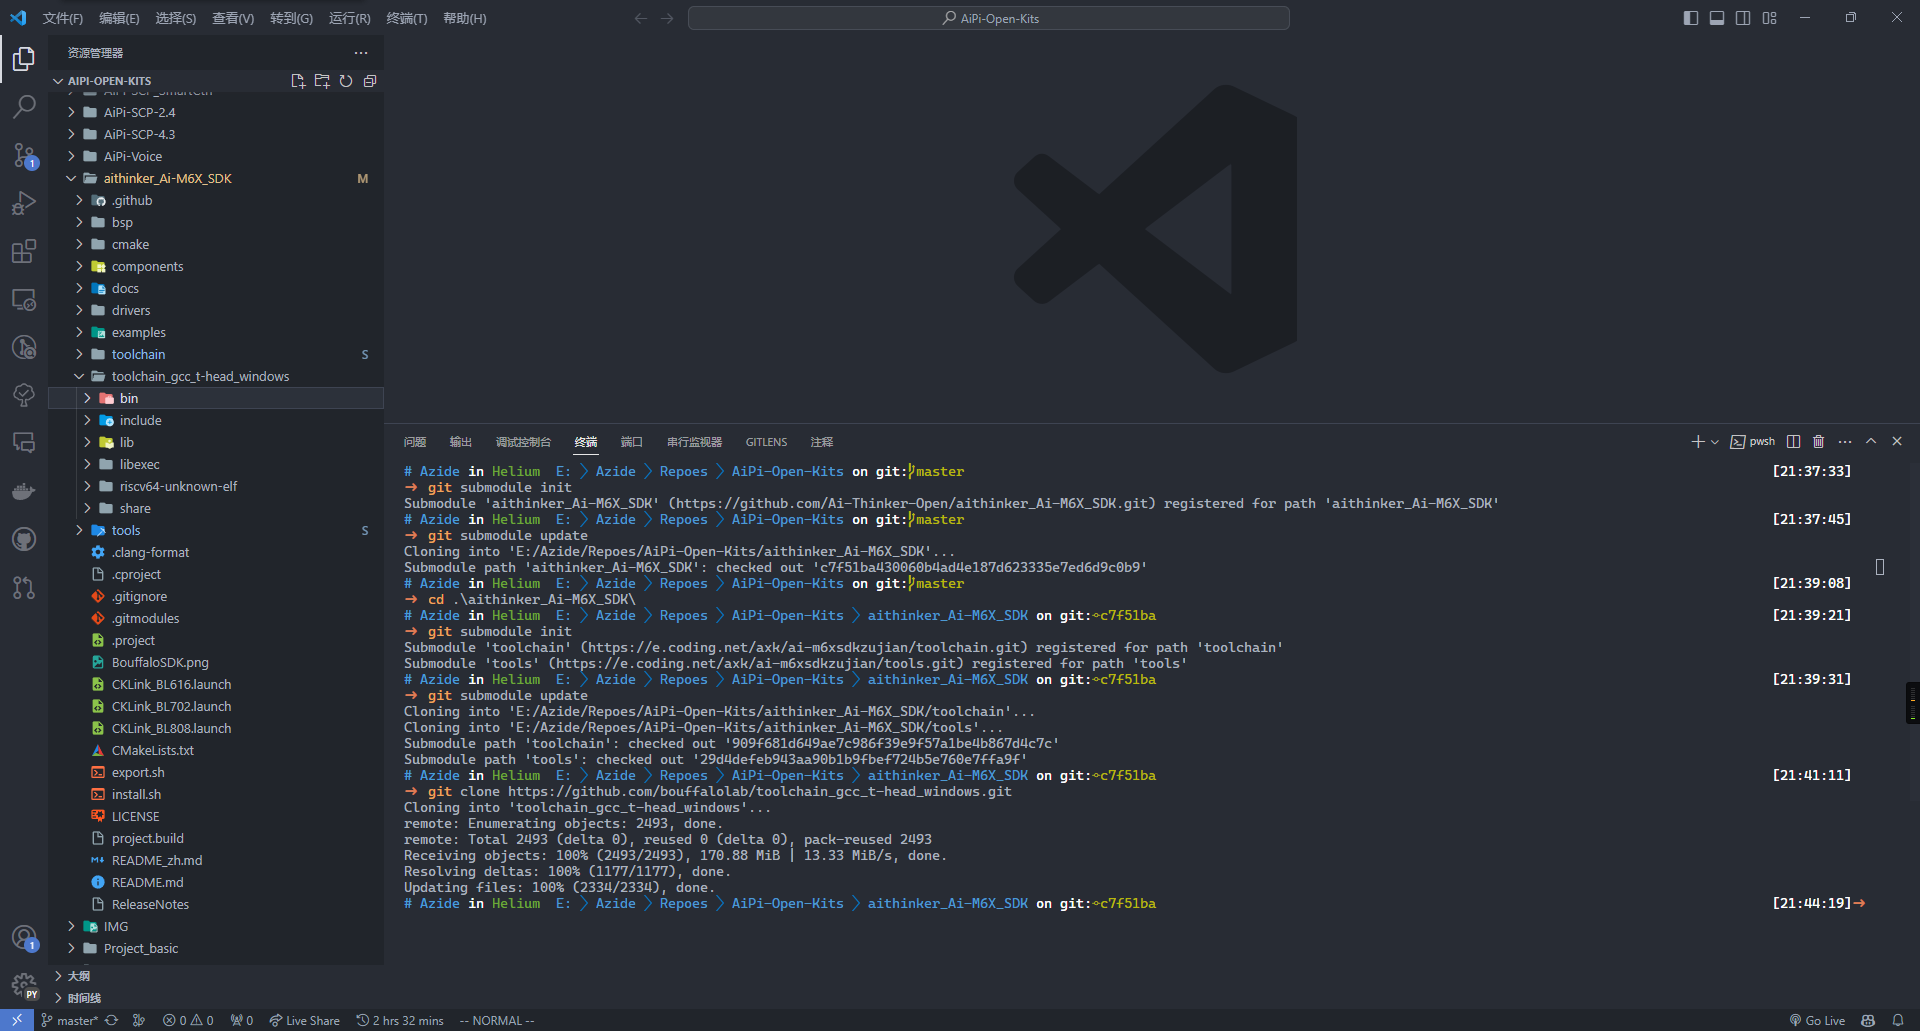Collapse aithinker_Ai-M6X_SDK folder
This screenshot has height=1031, width=1920.
[71, 179]
